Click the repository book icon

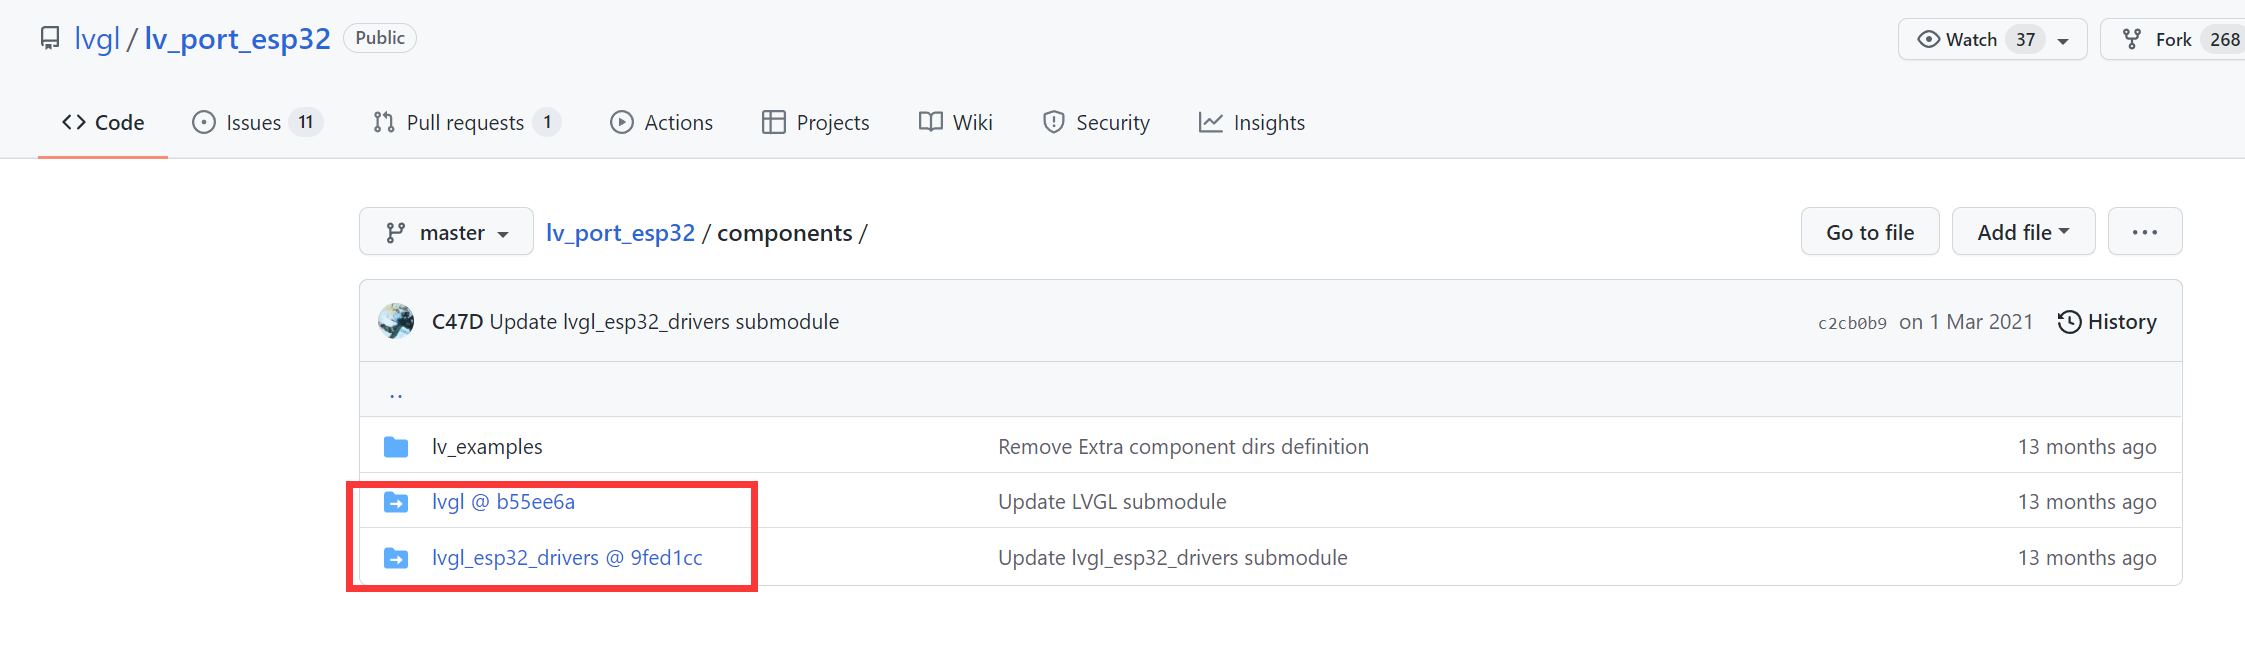coord(50,39)
